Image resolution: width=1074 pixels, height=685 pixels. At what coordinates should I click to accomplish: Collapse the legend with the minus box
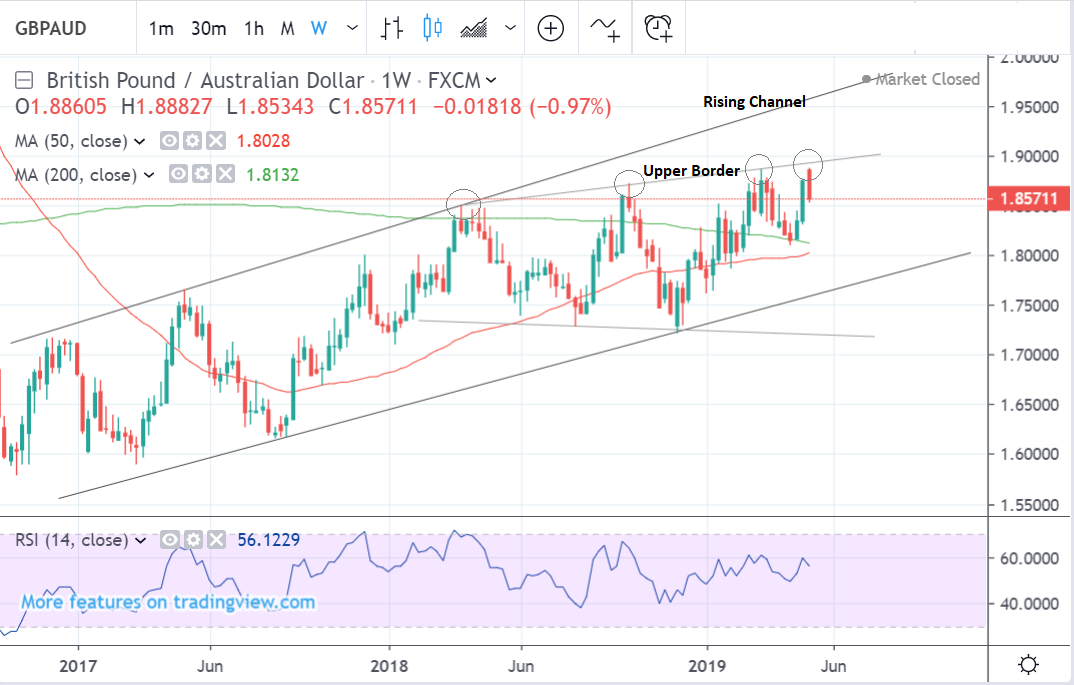pyautogui.click(x=26, y=80)
